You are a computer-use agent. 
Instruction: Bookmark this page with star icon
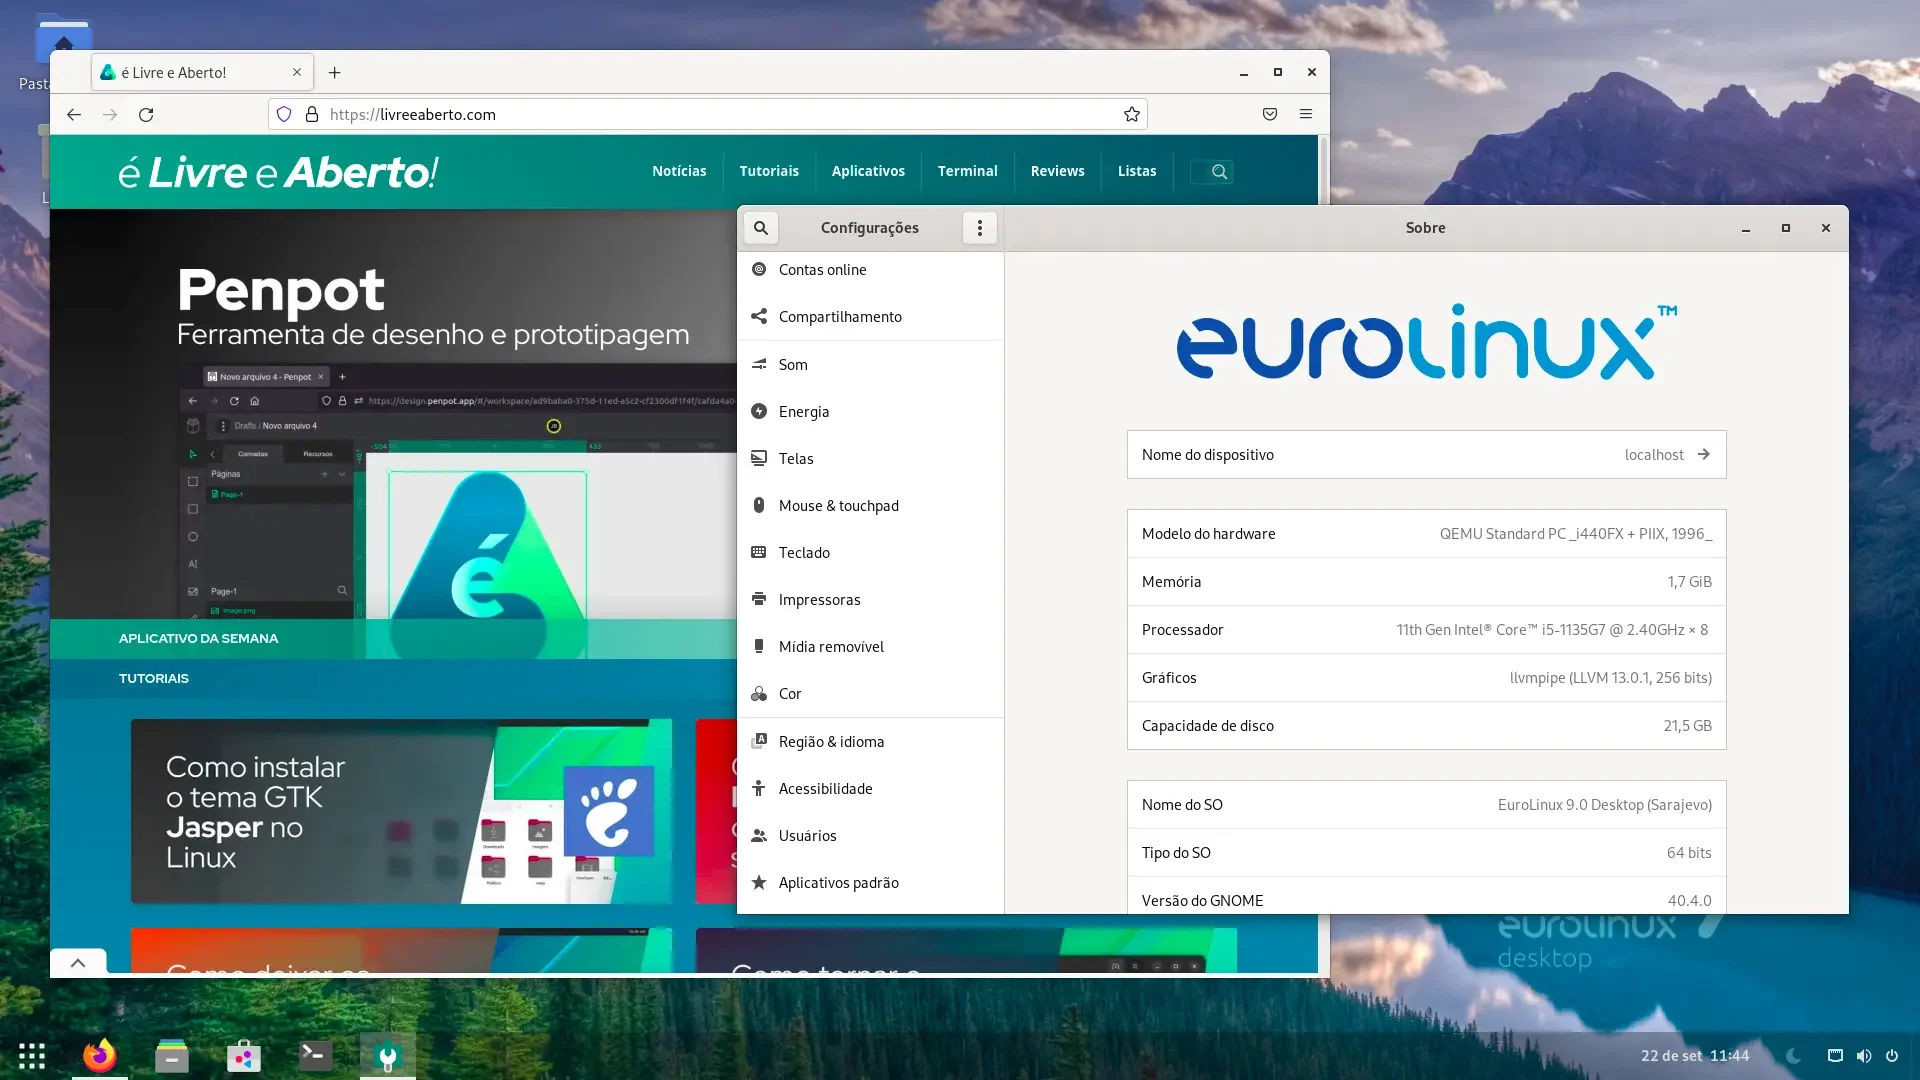[x=1131, y=115]
